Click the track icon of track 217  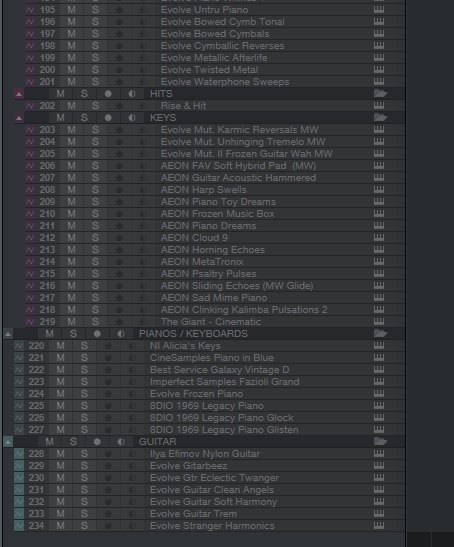pos(30,298)
